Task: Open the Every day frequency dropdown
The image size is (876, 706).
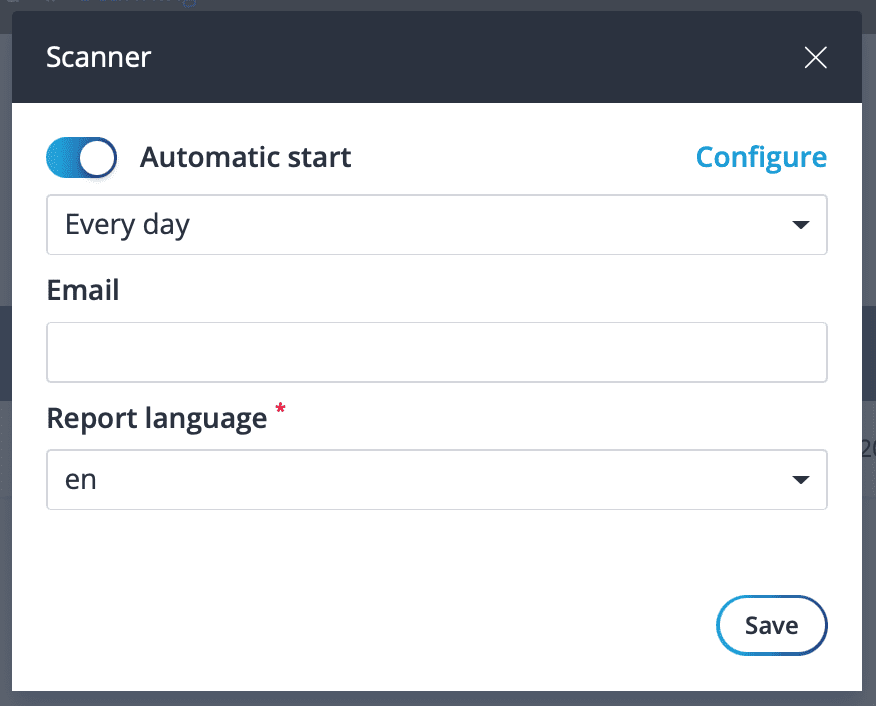Action: tap(436, 225)
